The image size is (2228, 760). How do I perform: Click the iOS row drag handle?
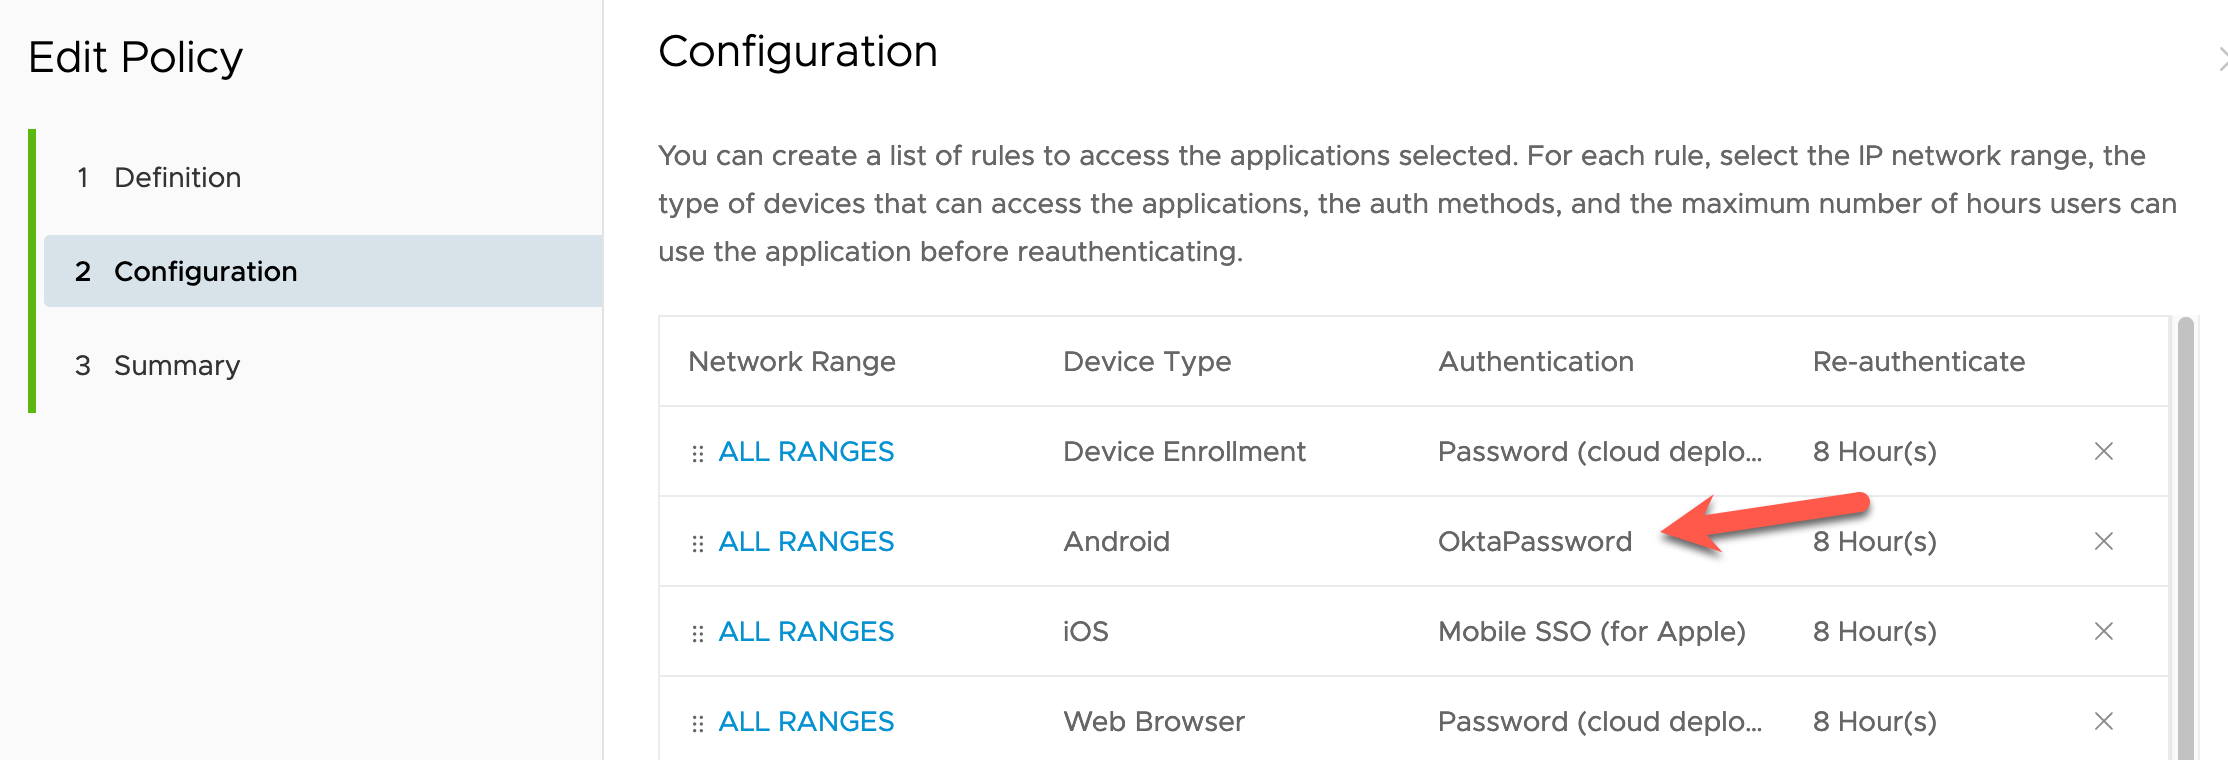[698, 633]
